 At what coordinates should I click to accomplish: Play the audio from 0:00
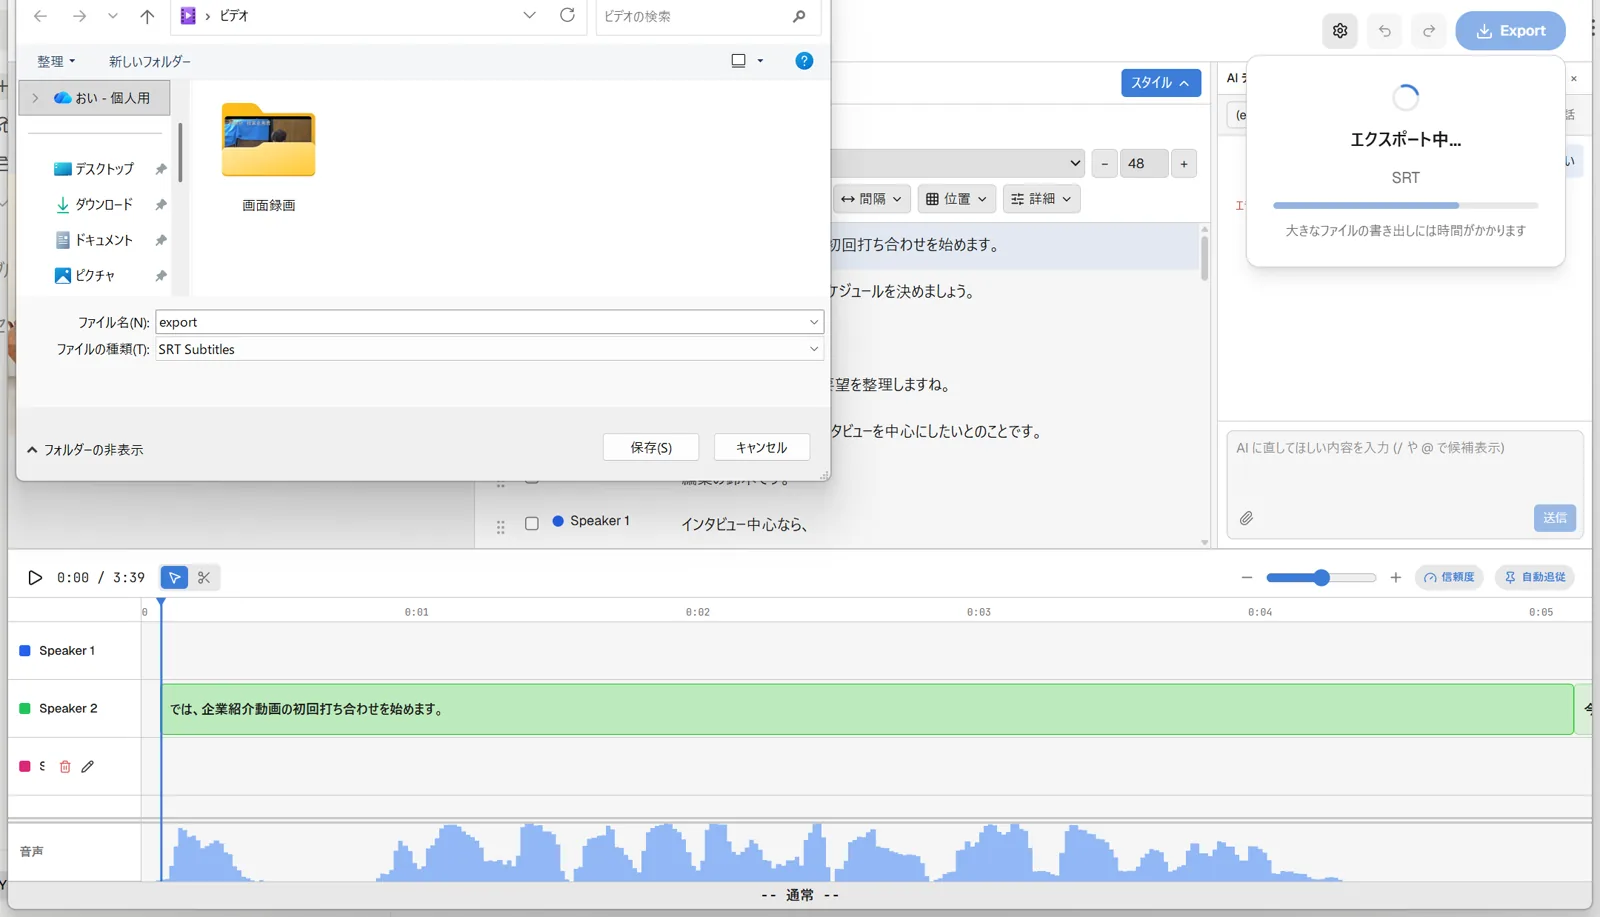[35, 577]
